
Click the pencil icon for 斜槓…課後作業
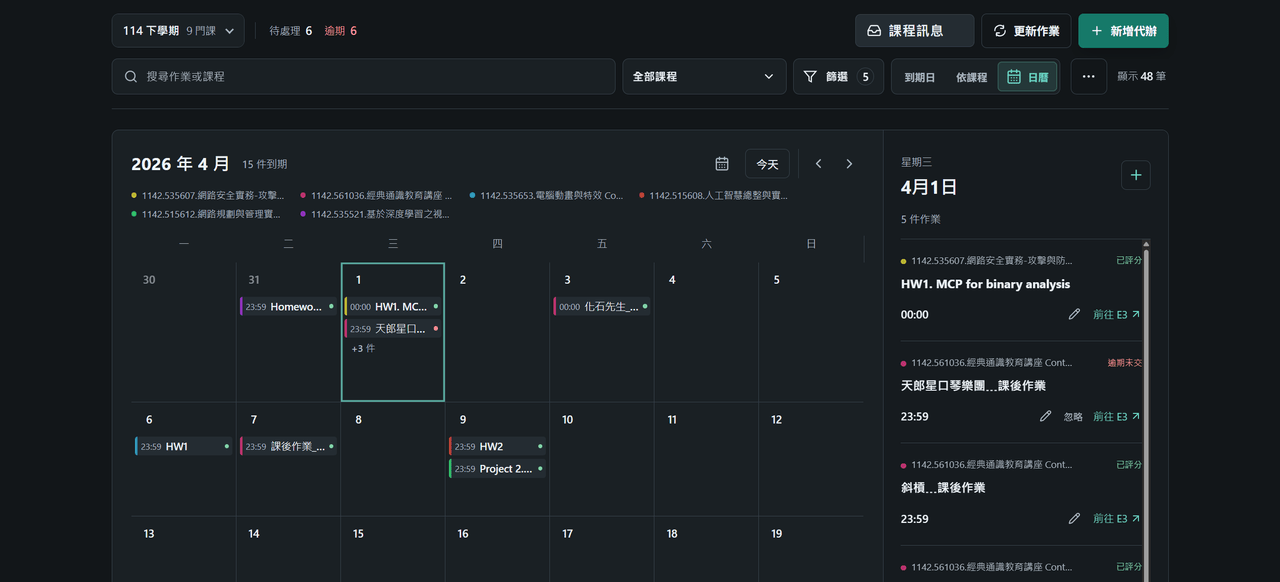coord(1074,518)
